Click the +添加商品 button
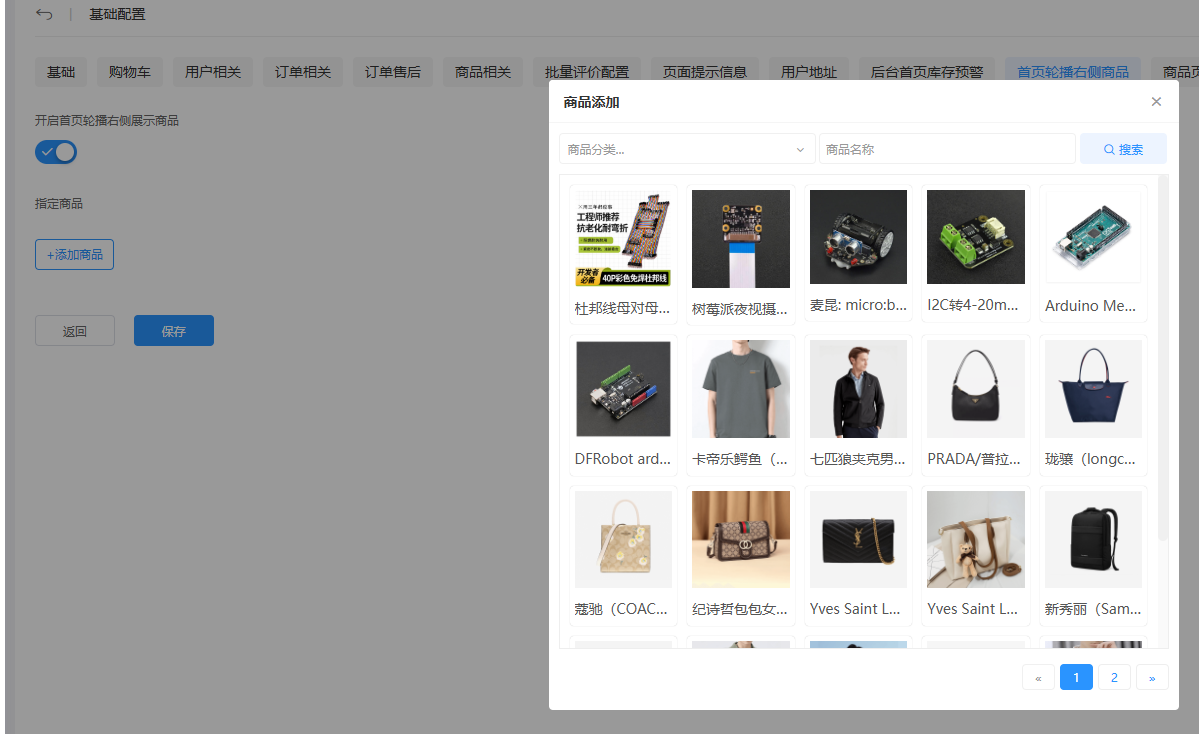 point(74,254)
